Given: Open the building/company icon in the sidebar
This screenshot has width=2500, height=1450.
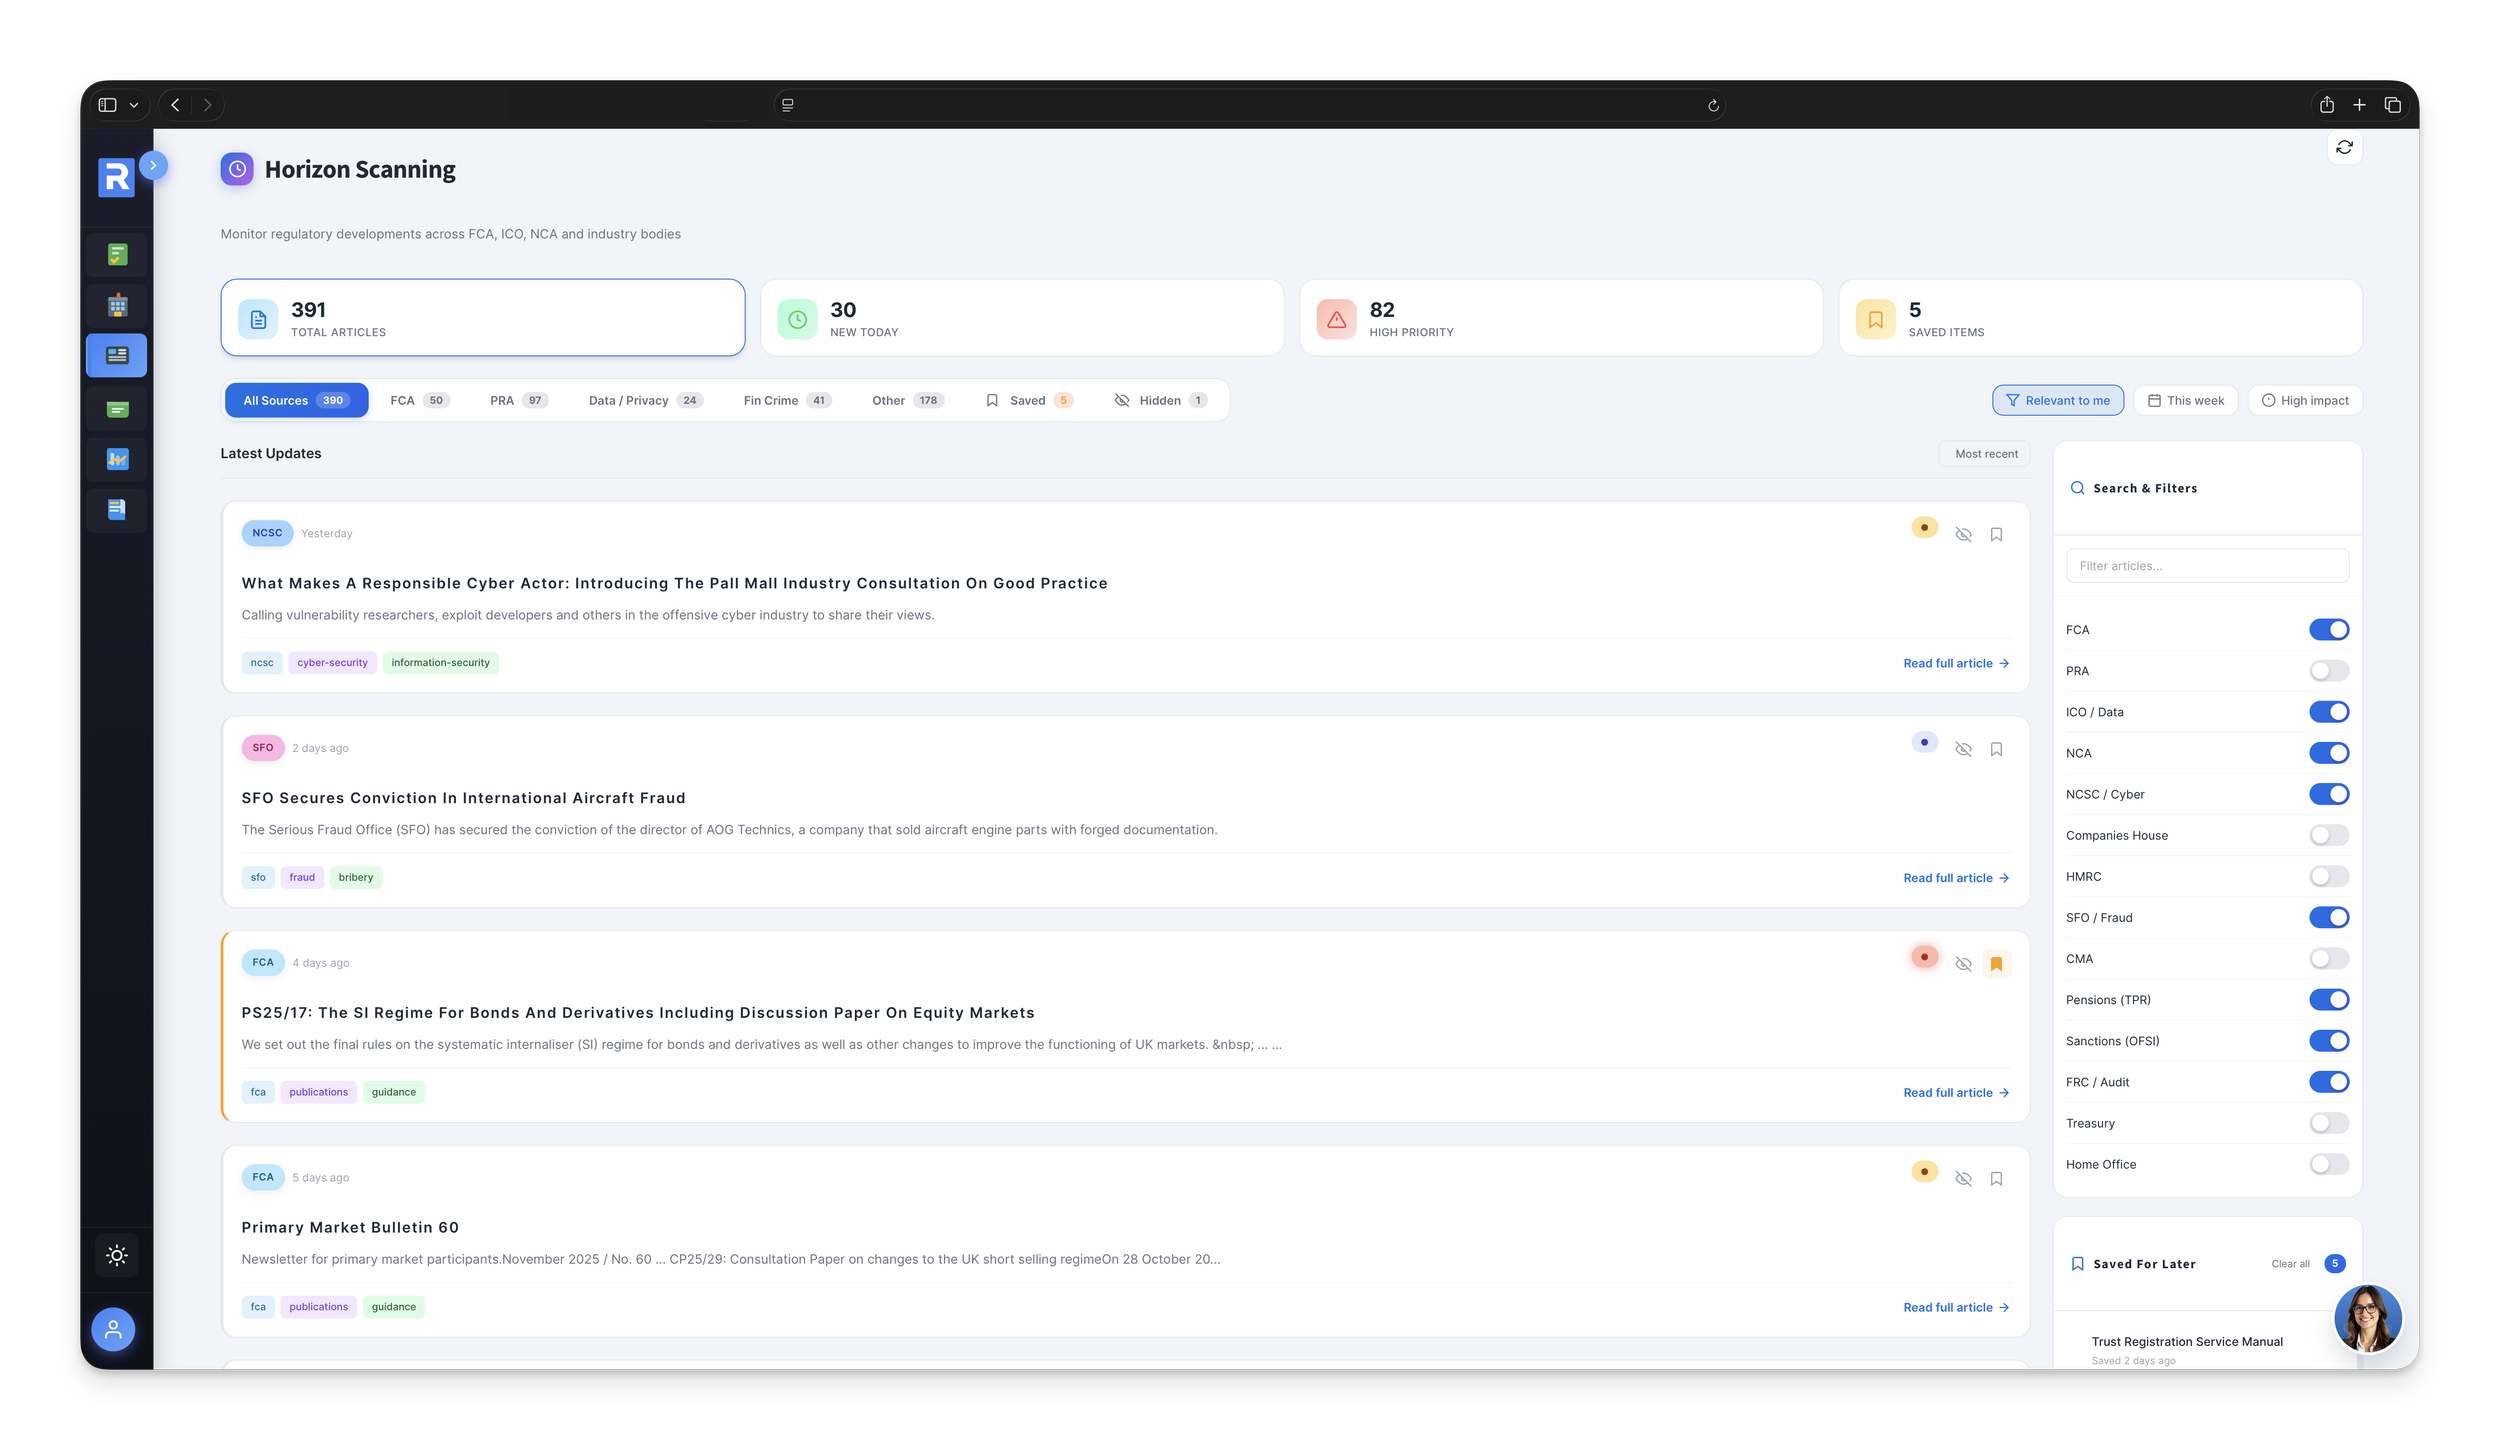Looking at the screenshot, I should pos(117,305).
